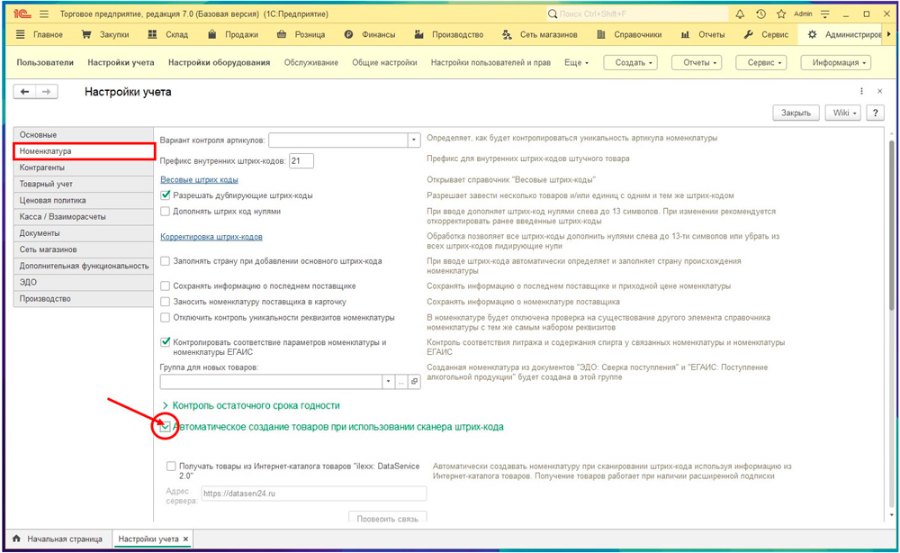
Task: Click the Адрес сервера input field
Action: 313,493
